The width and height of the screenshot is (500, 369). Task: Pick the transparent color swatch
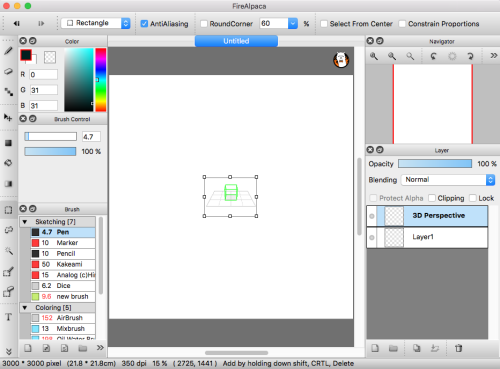point(50,57)
